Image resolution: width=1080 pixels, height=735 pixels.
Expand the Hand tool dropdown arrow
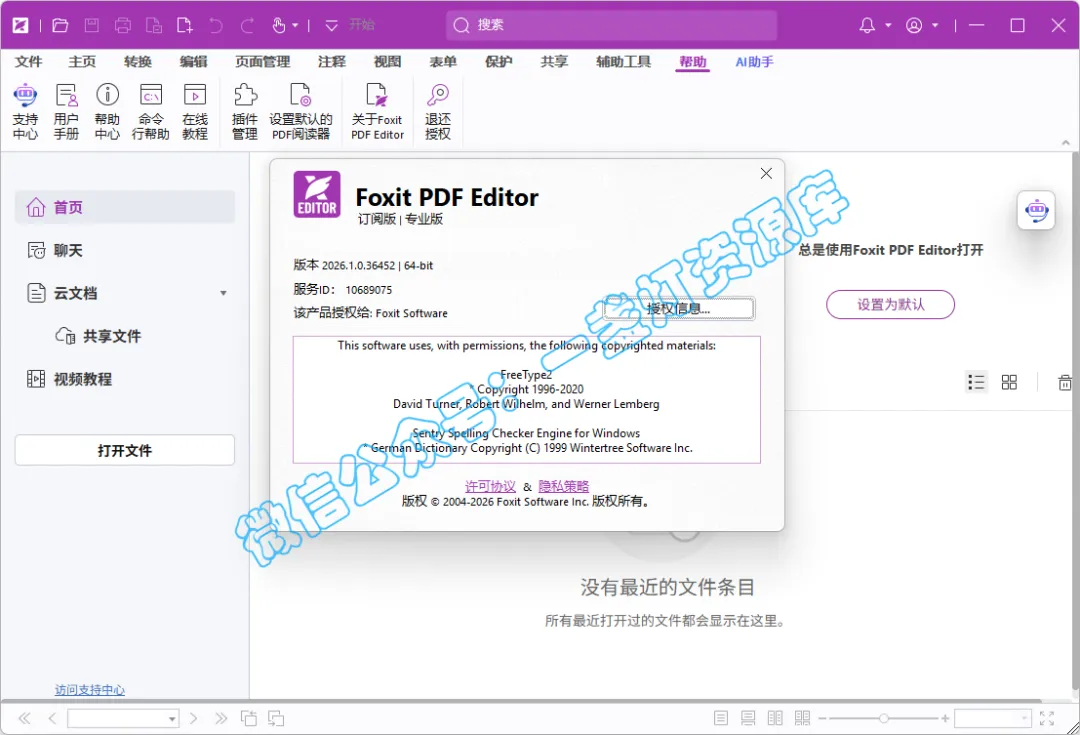point(295,25)
